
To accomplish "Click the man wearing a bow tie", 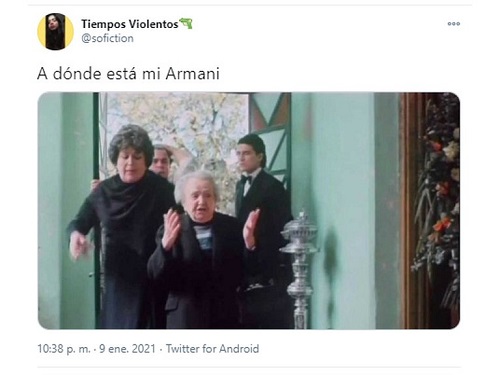I will 263,213.
